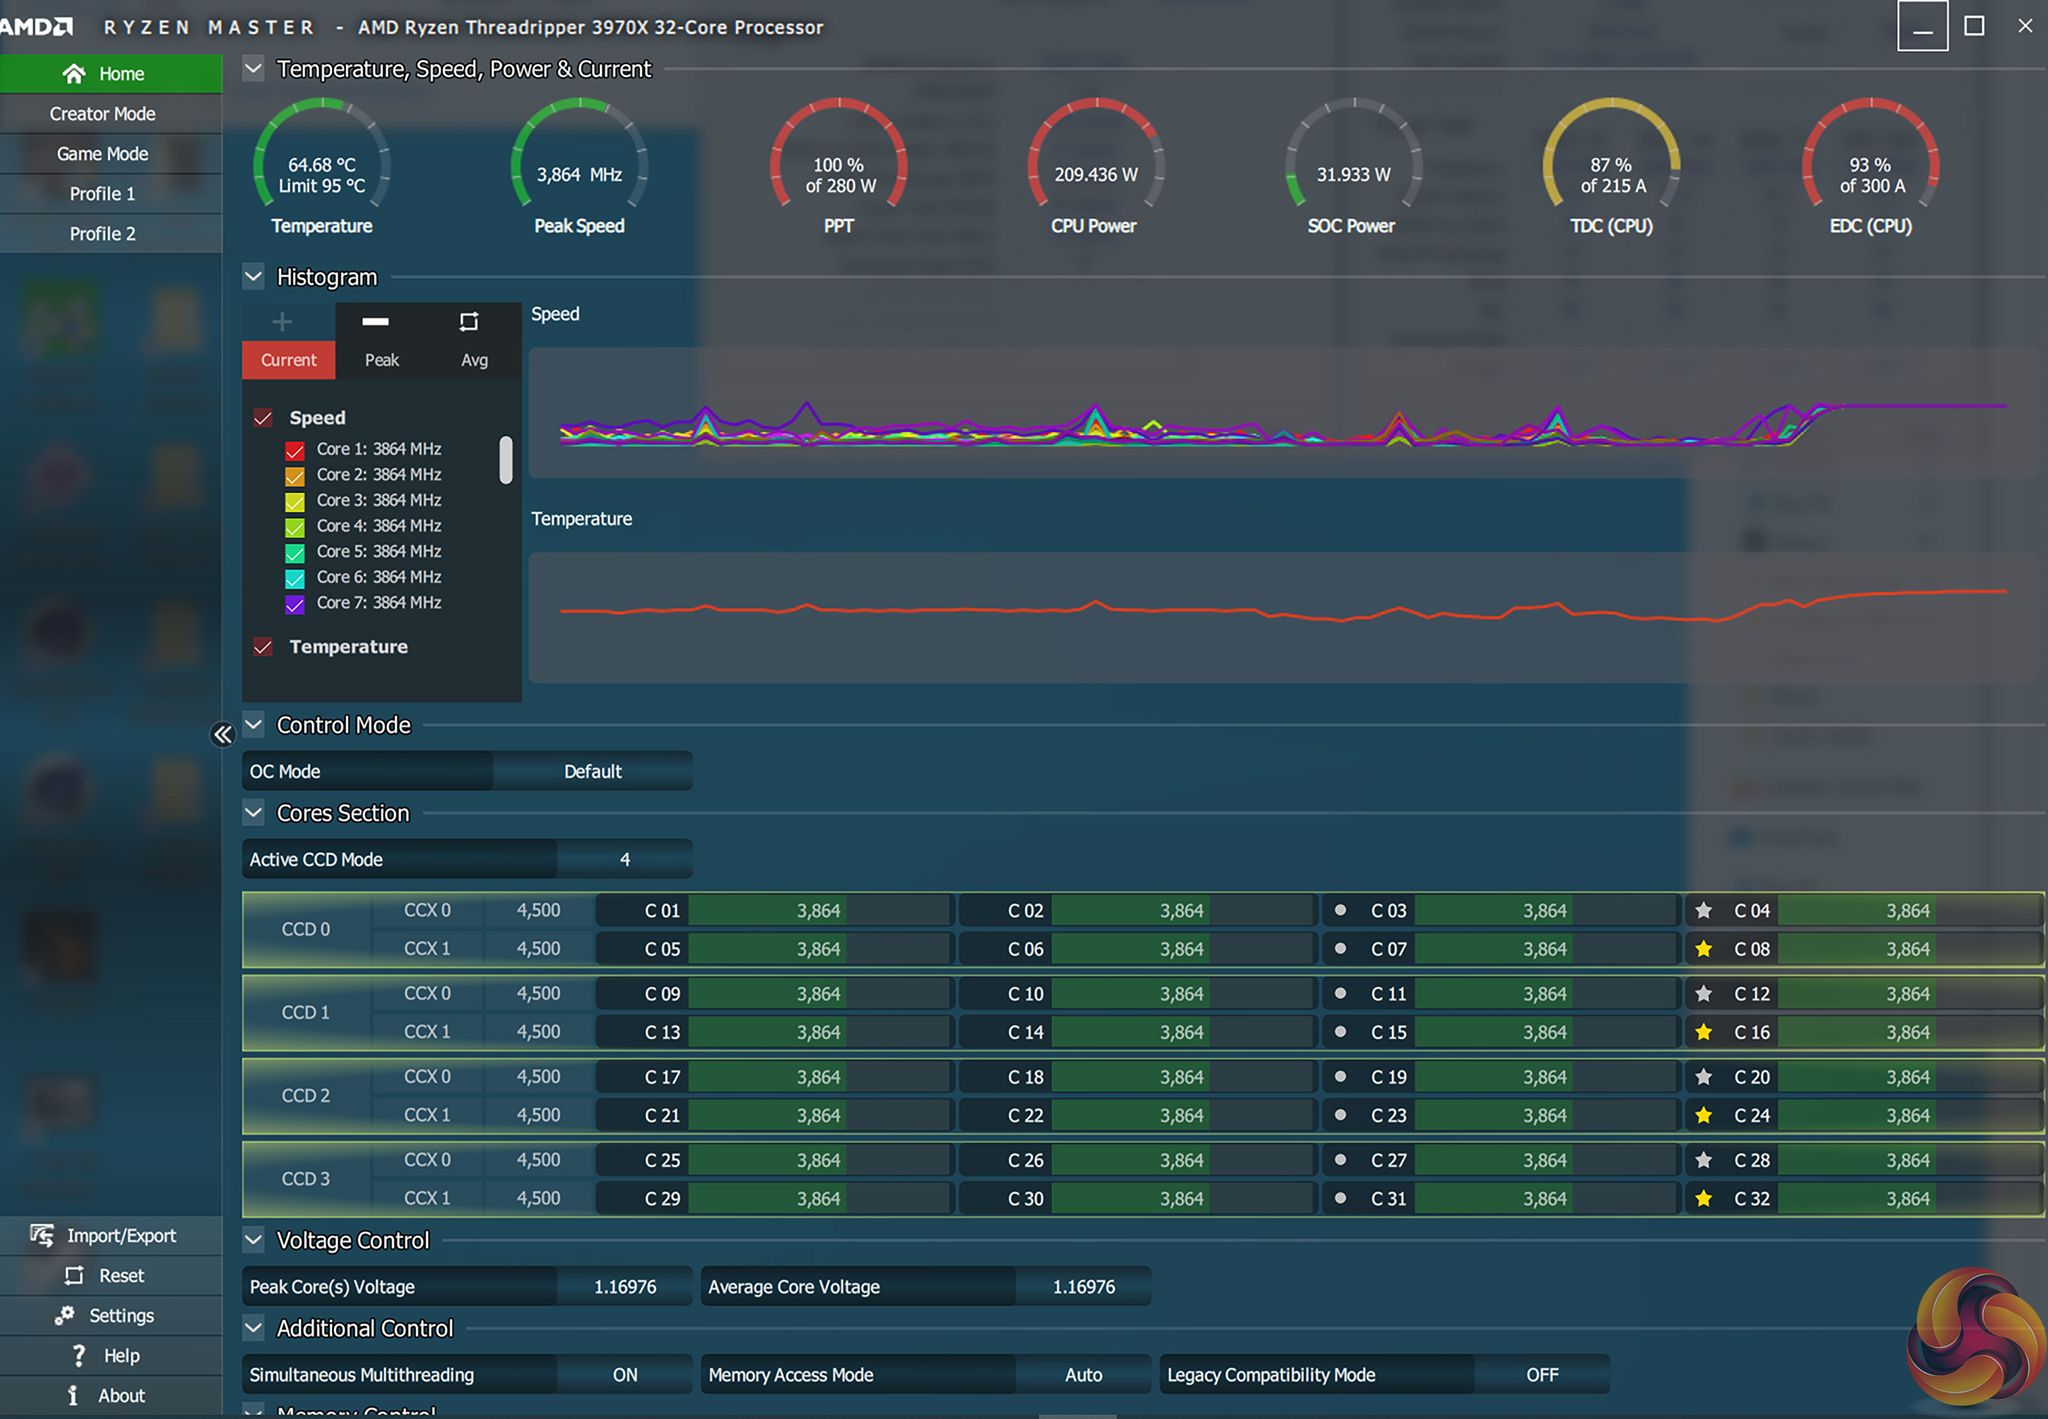Collapse the Cores Section chevron
The height and width of the screenshot is (1419, 2048).
click(x=254, y=813)
